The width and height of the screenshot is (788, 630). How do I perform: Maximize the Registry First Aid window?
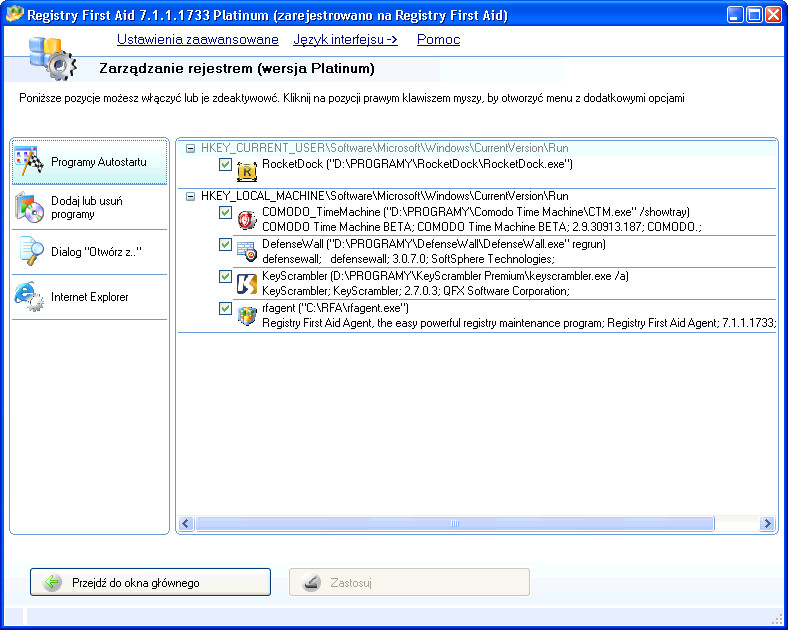click(754, 15)
